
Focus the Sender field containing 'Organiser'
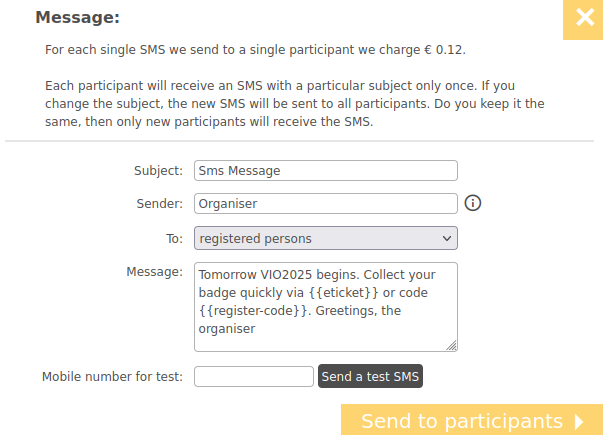(326, 203)
